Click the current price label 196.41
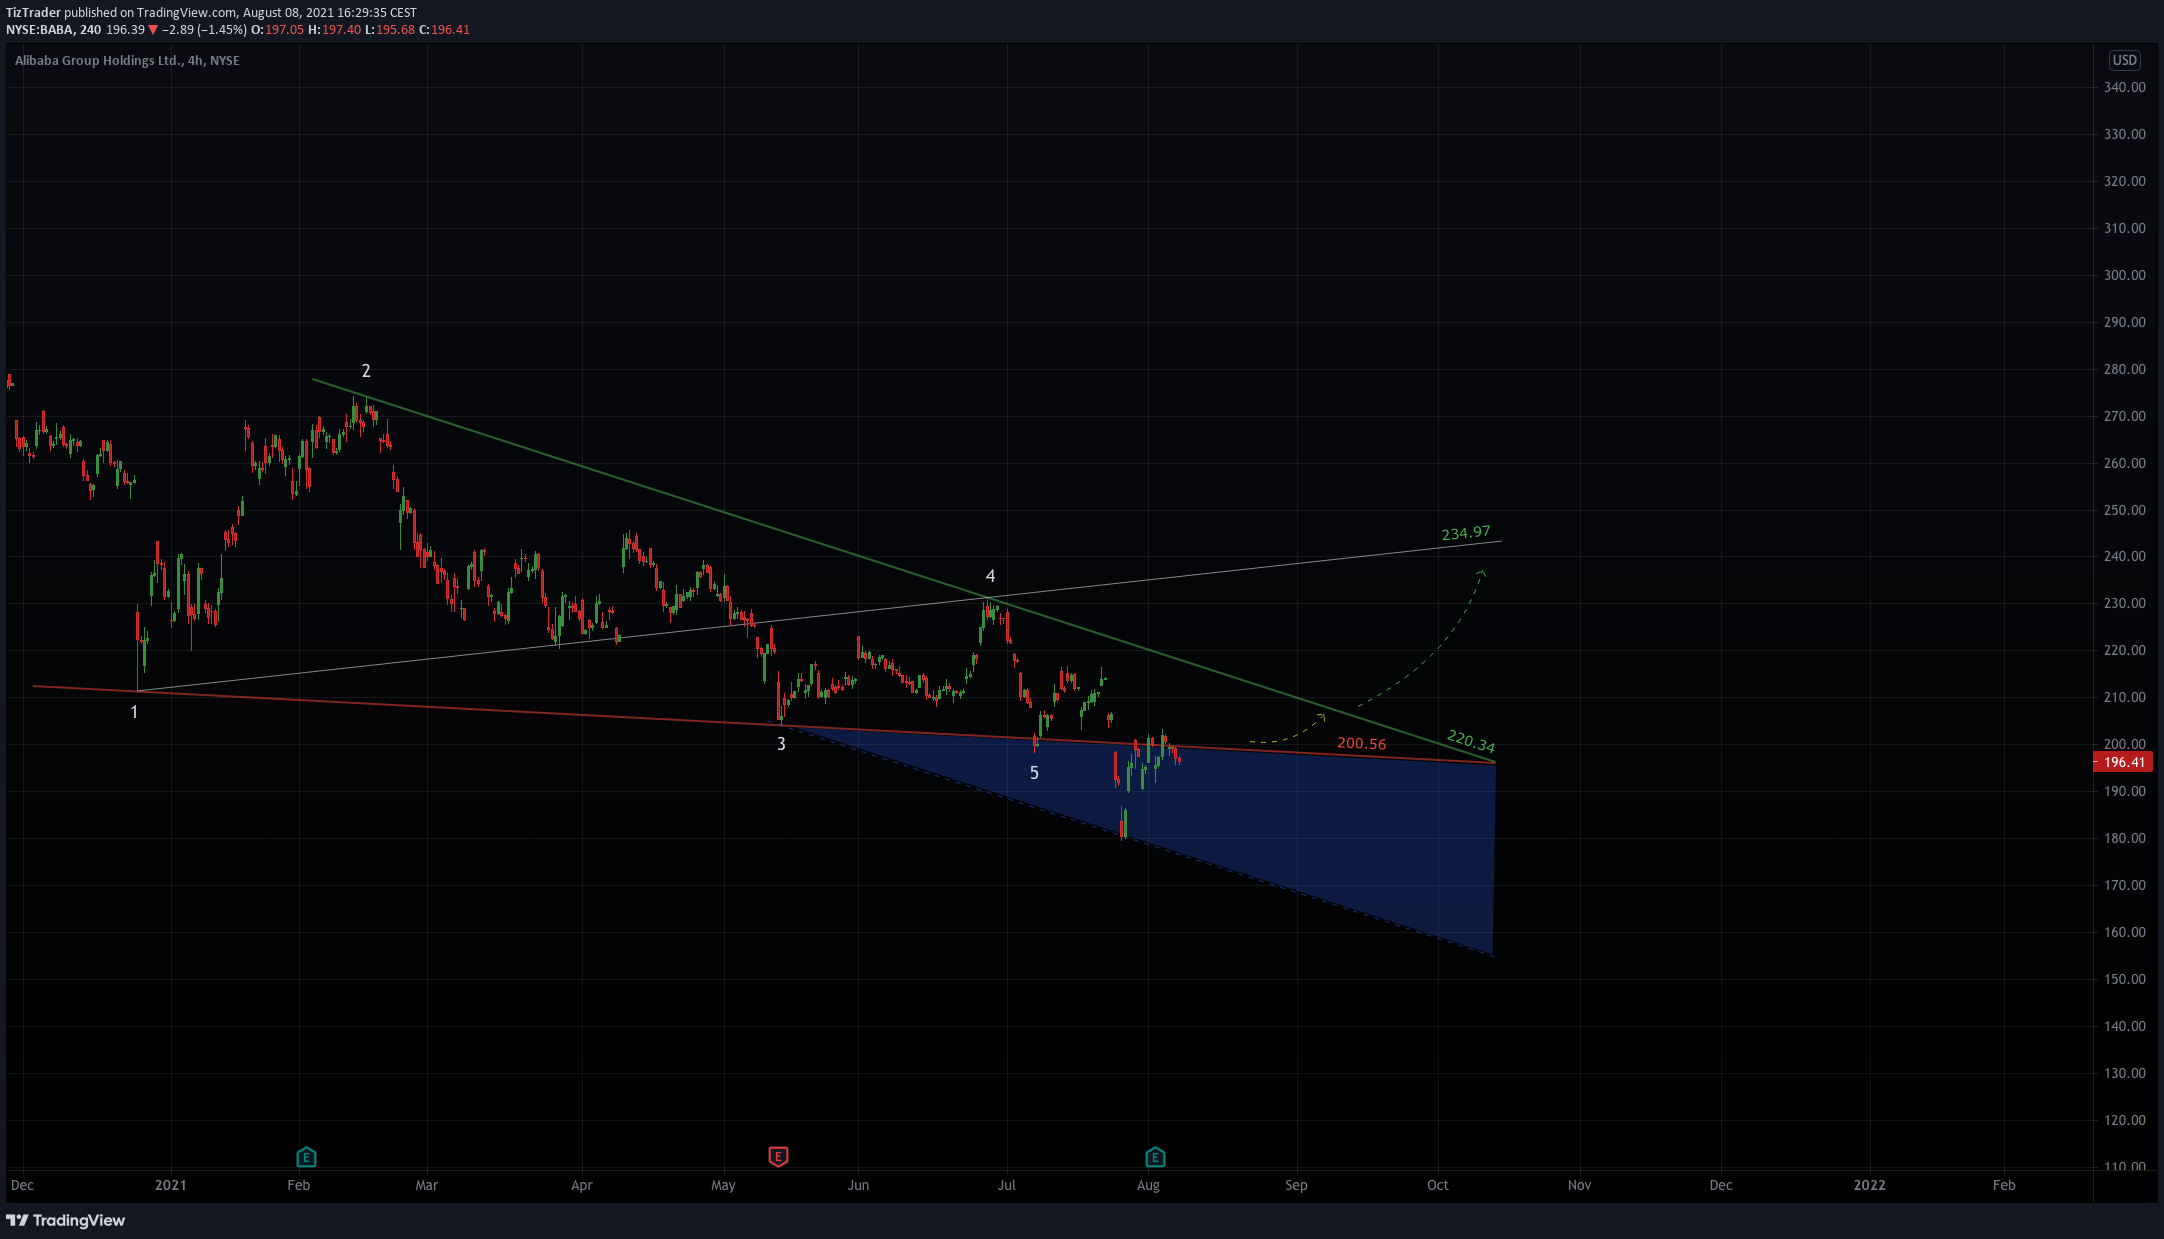 point(2123,762)
